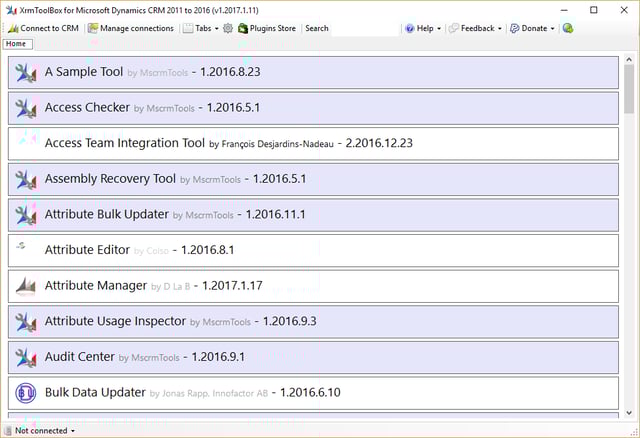Click the Attribute Bulk Updater icon
Viewport: 640px width, 438px height.
click(x=26, y=215)
